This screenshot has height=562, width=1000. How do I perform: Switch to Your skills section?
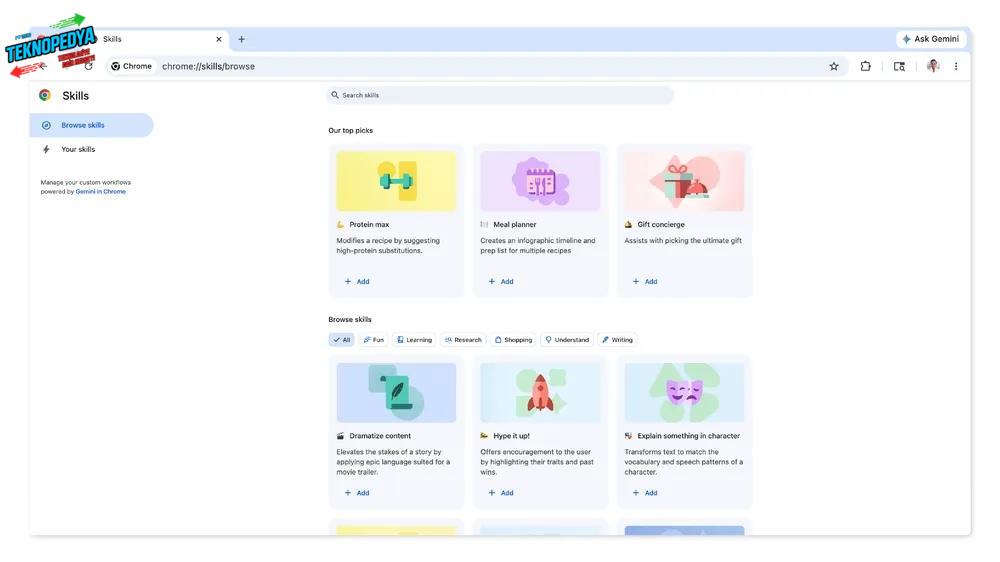click(78, 149)
